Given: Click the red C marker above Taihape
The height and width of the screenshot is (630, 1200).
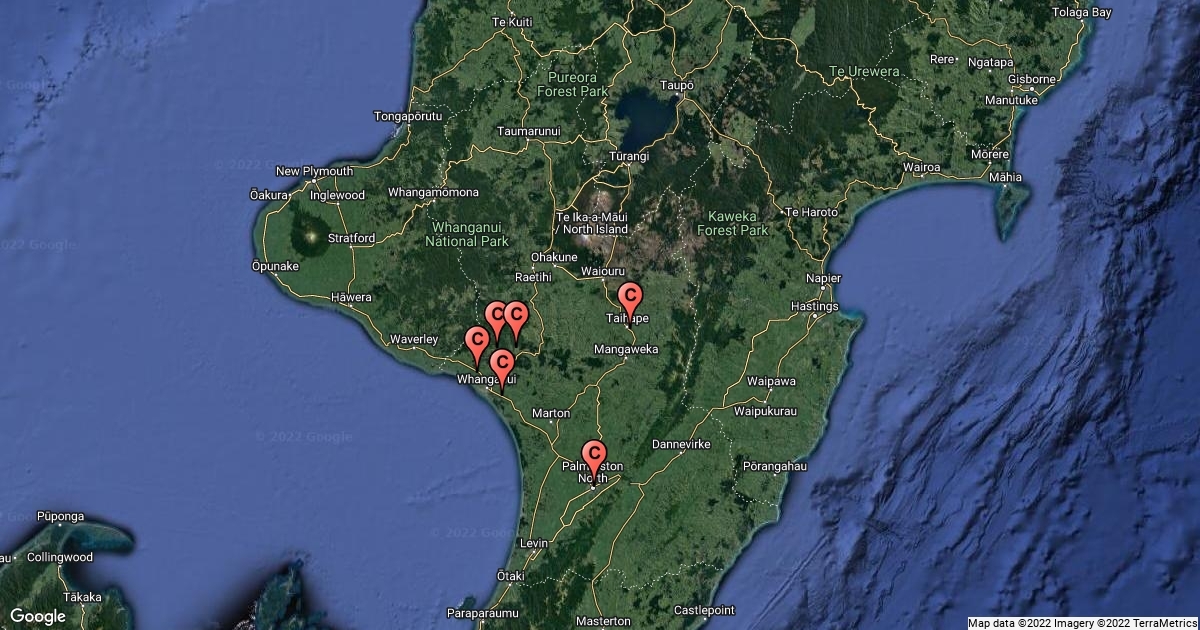Looking at the screenshot, I should (x=630, y=298).
